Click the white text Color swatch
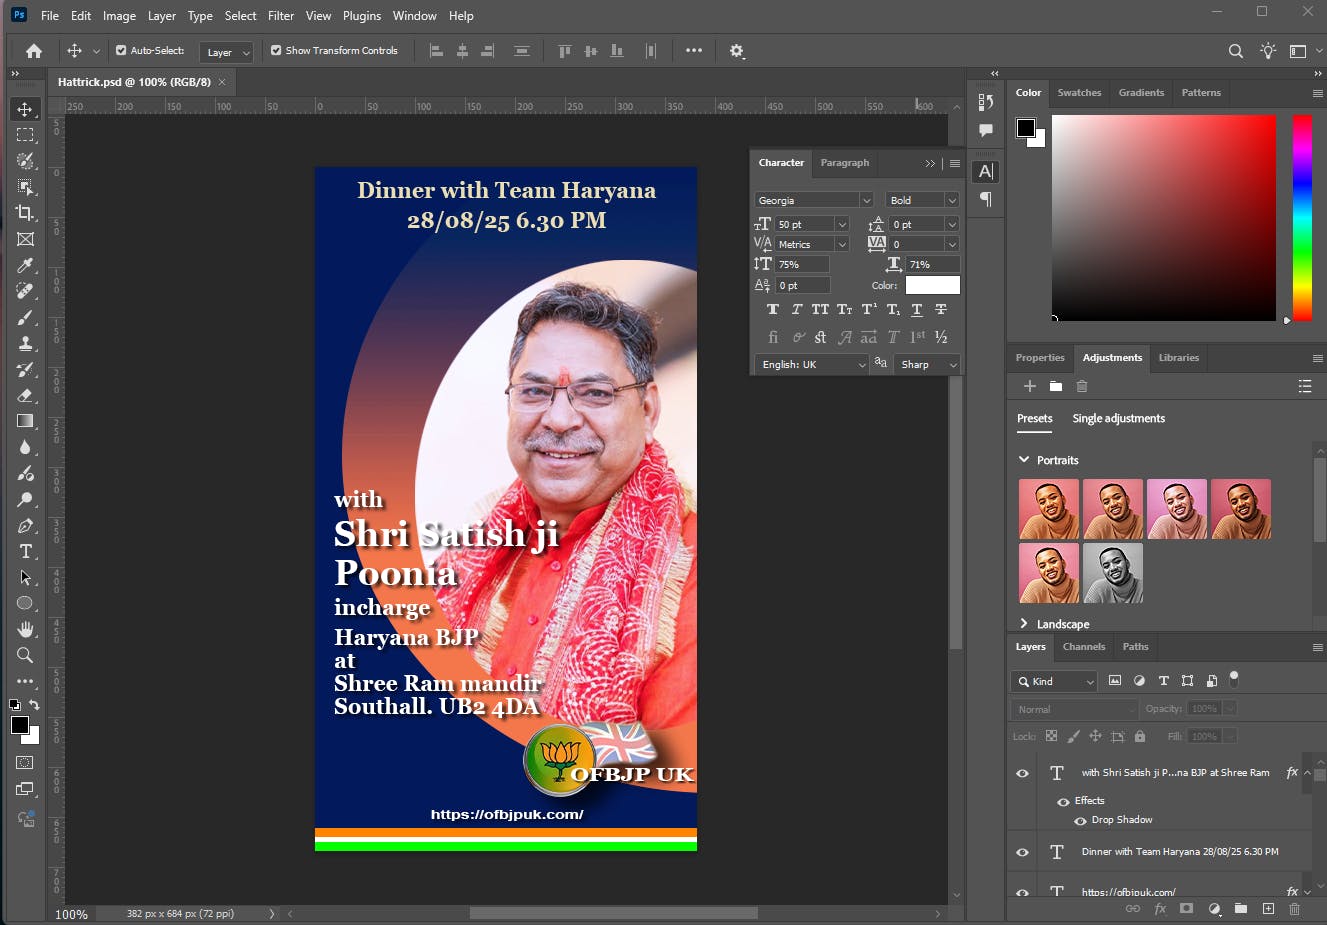The height and width of the screenshot is (925, 1327). [x=932, y=286]
